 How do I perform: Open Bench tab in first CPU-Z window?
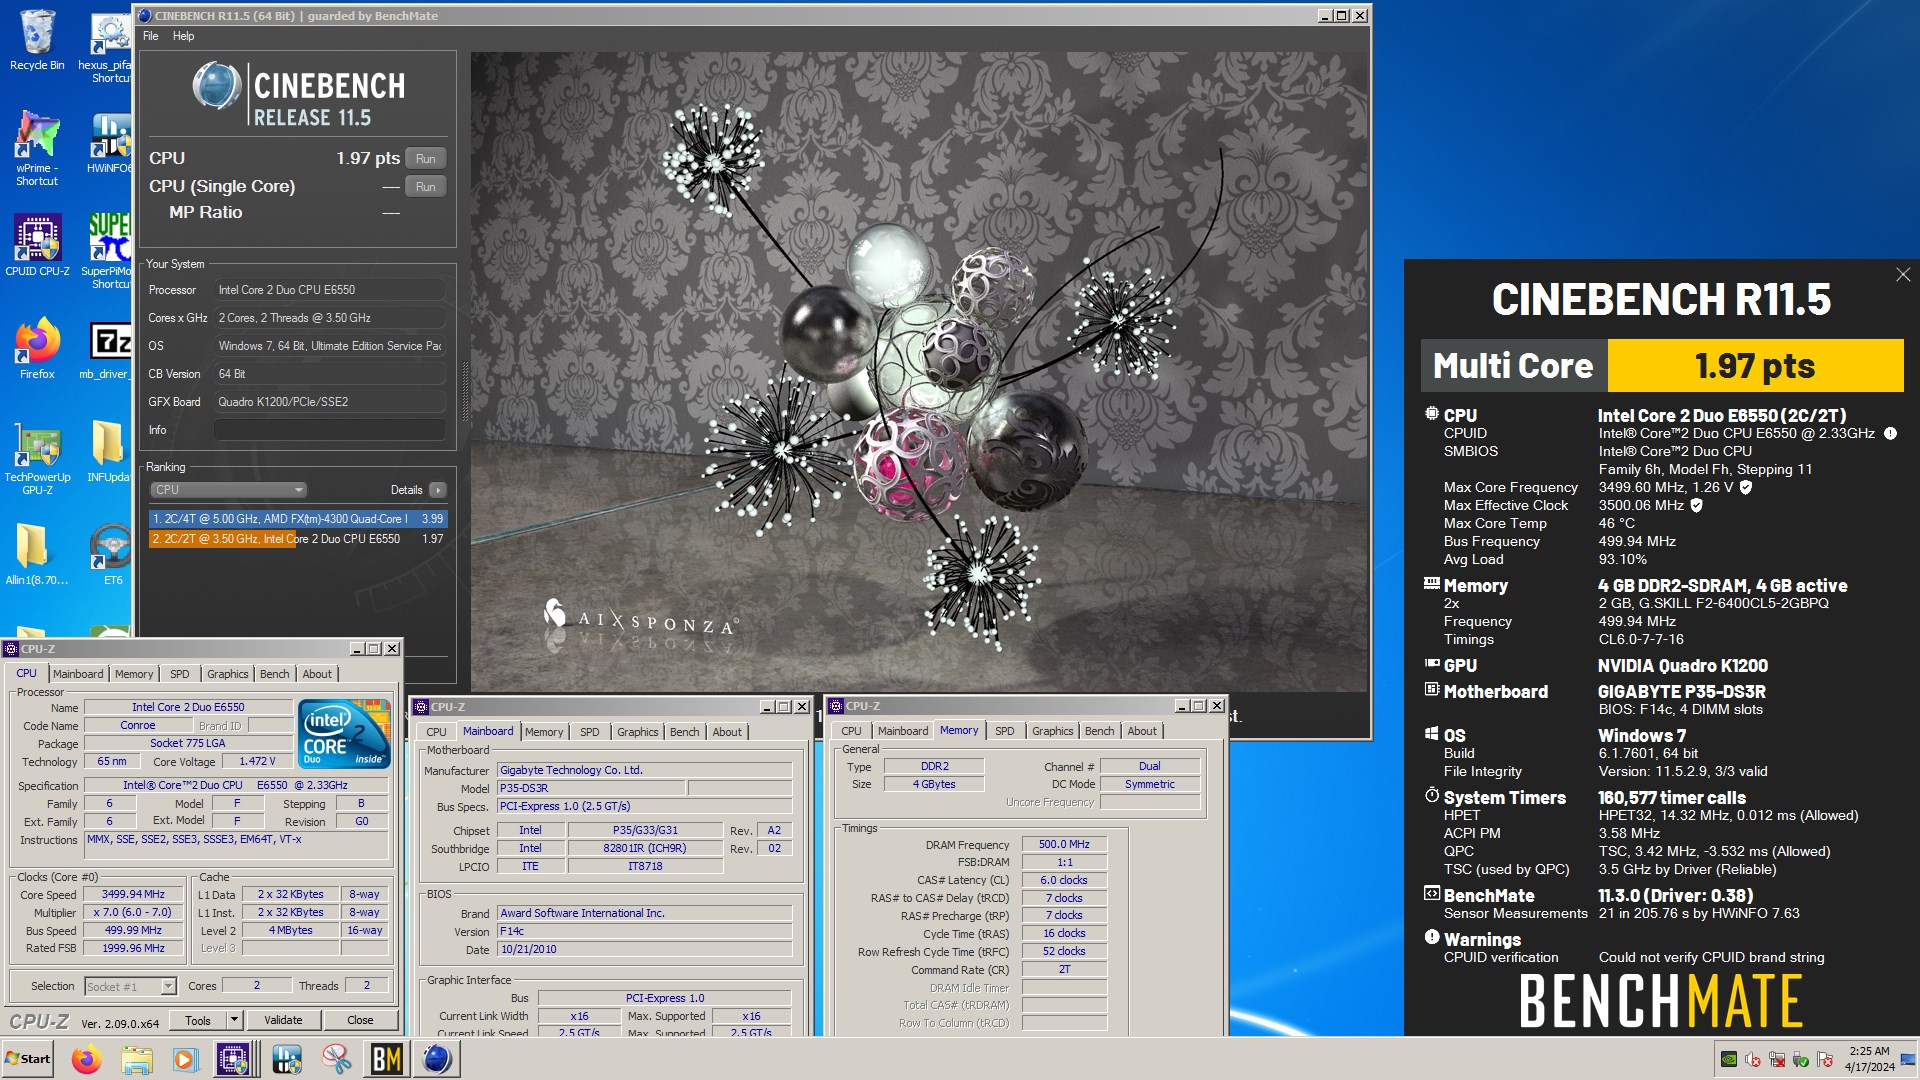click(274, 674)
